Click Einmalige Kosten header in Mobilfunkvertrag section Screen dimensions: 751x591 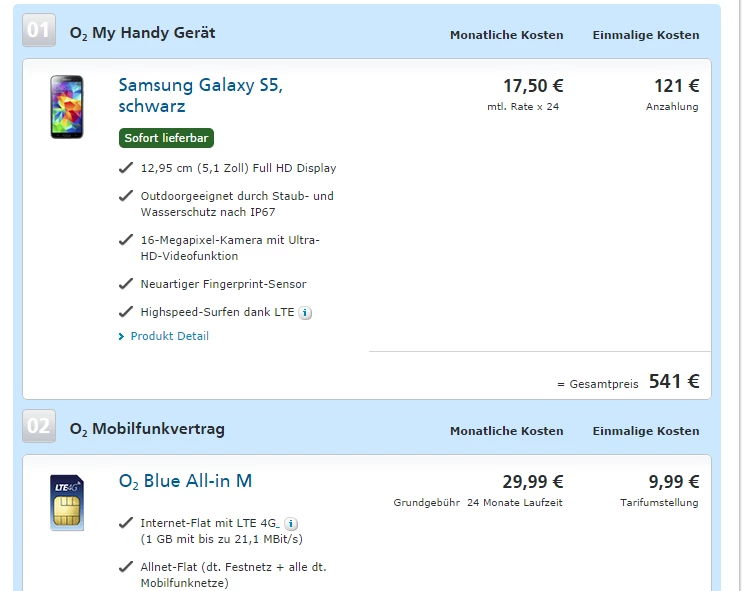[646, 431]
